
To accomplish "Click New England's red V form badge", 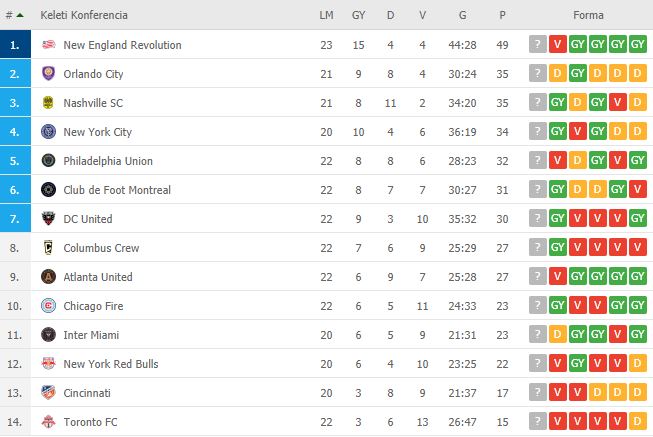I will [558, 44].
